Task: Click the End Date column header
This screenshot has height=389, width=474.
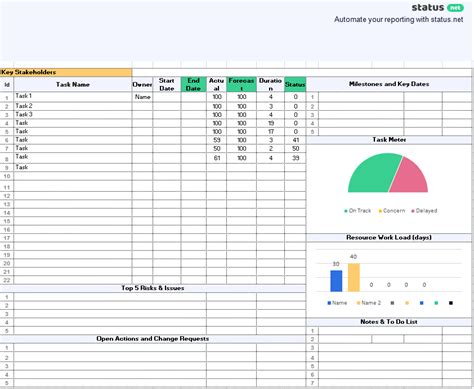Action: coord(193,84)
